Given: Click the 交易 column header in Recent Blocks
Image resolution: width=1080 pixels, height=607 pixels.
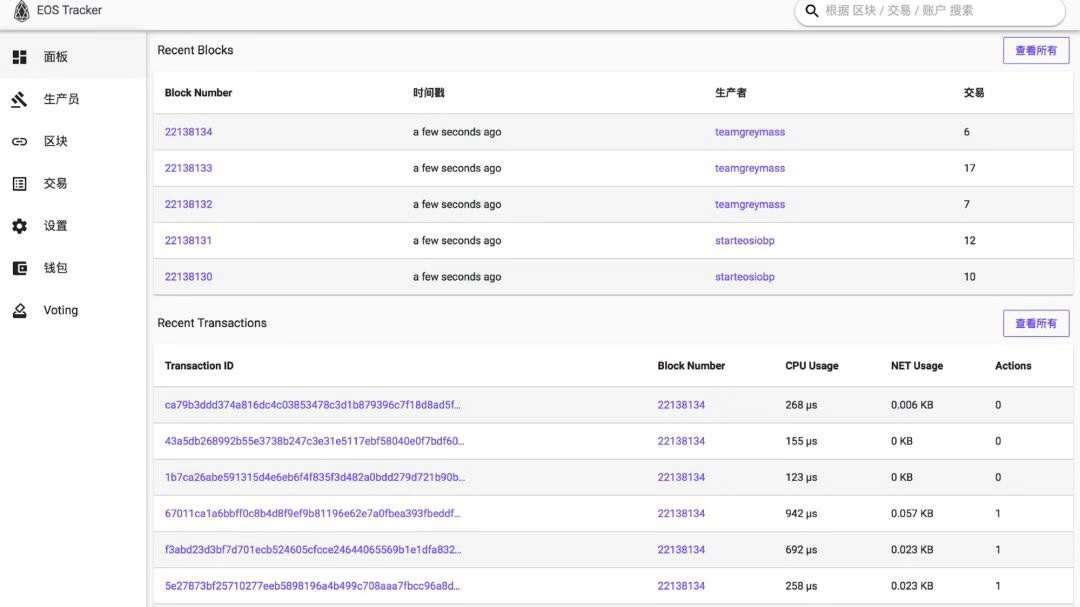Looking at the screenshot, I should (x=973, y=93).
